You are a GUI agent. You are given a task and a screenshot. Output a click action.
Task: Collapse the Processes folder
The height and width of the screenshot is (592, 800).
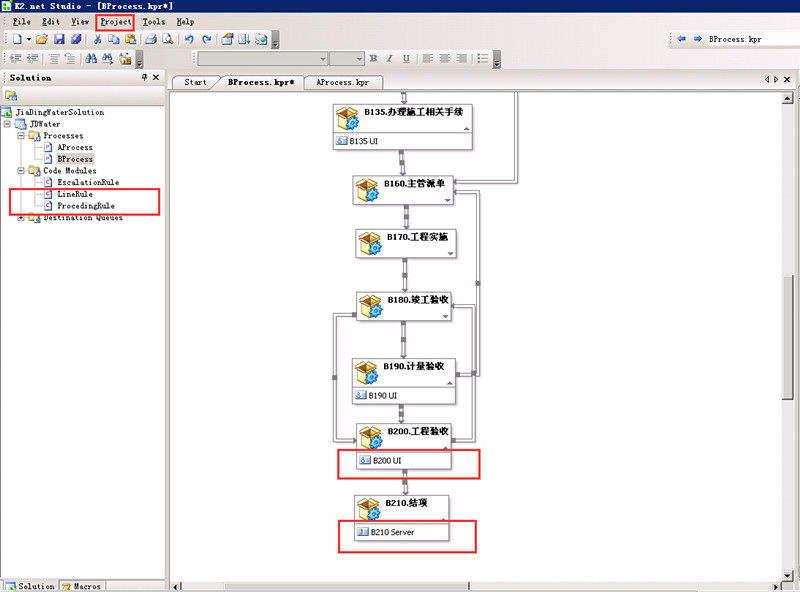(21, 136)
